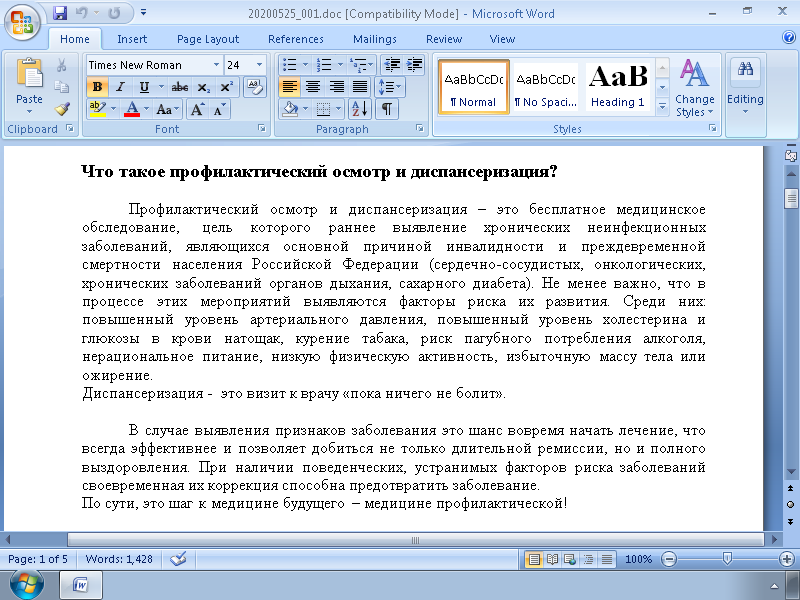Screen dimensions: 800x600
Task: Open the font name dropdown
Action: 216,65
